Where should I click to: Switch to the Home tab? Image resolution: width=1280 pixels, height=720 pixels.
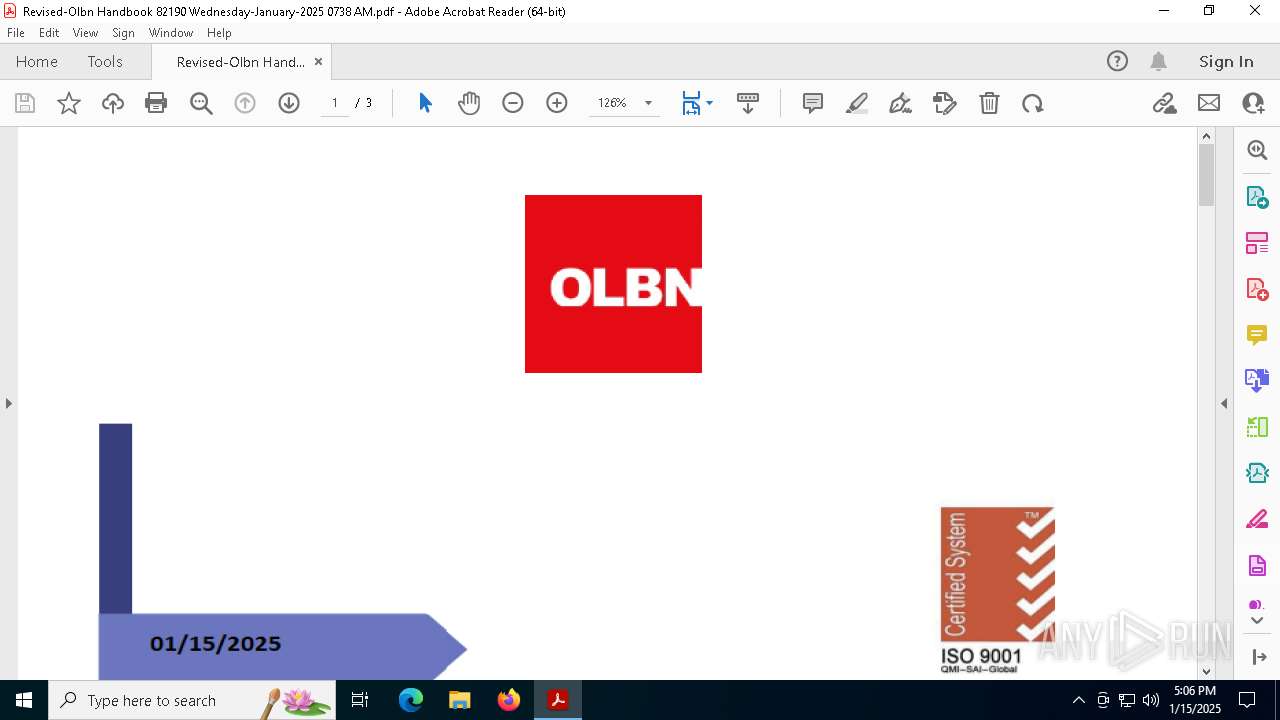[x=37, y=61]
